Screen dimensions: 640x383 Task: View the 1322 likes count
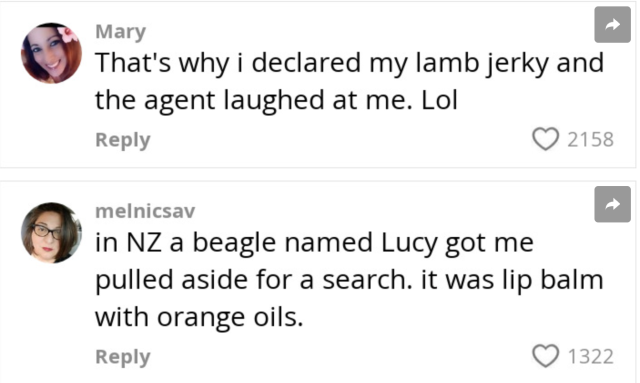(590, 356)
